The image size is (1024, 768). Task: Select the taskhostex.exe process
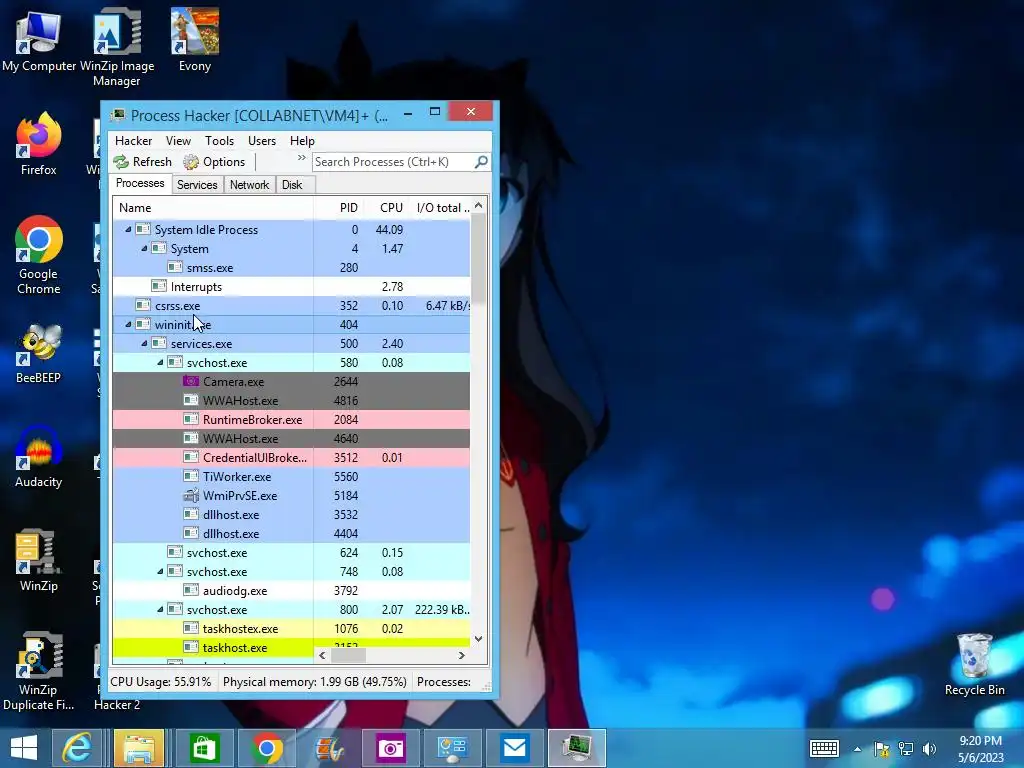click(291, 628)
